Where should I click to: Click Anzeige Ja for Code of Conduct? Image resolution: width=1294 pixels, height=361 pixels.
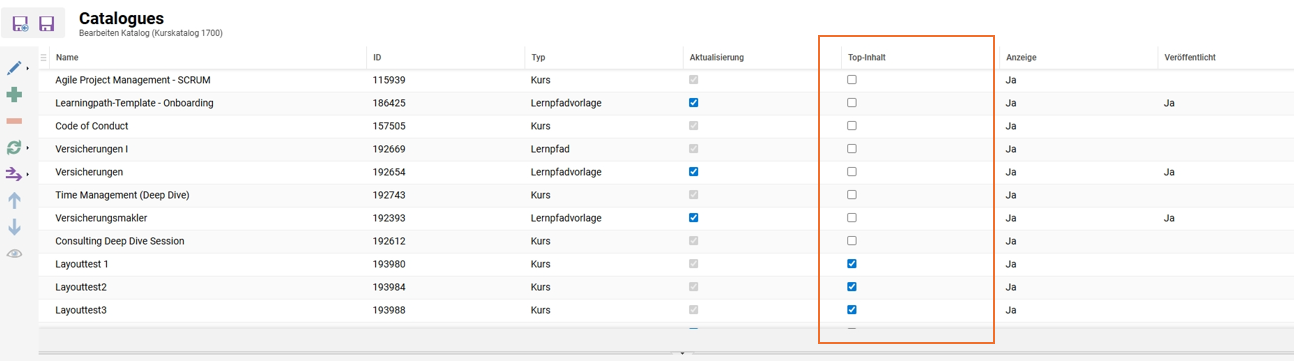1011,126
